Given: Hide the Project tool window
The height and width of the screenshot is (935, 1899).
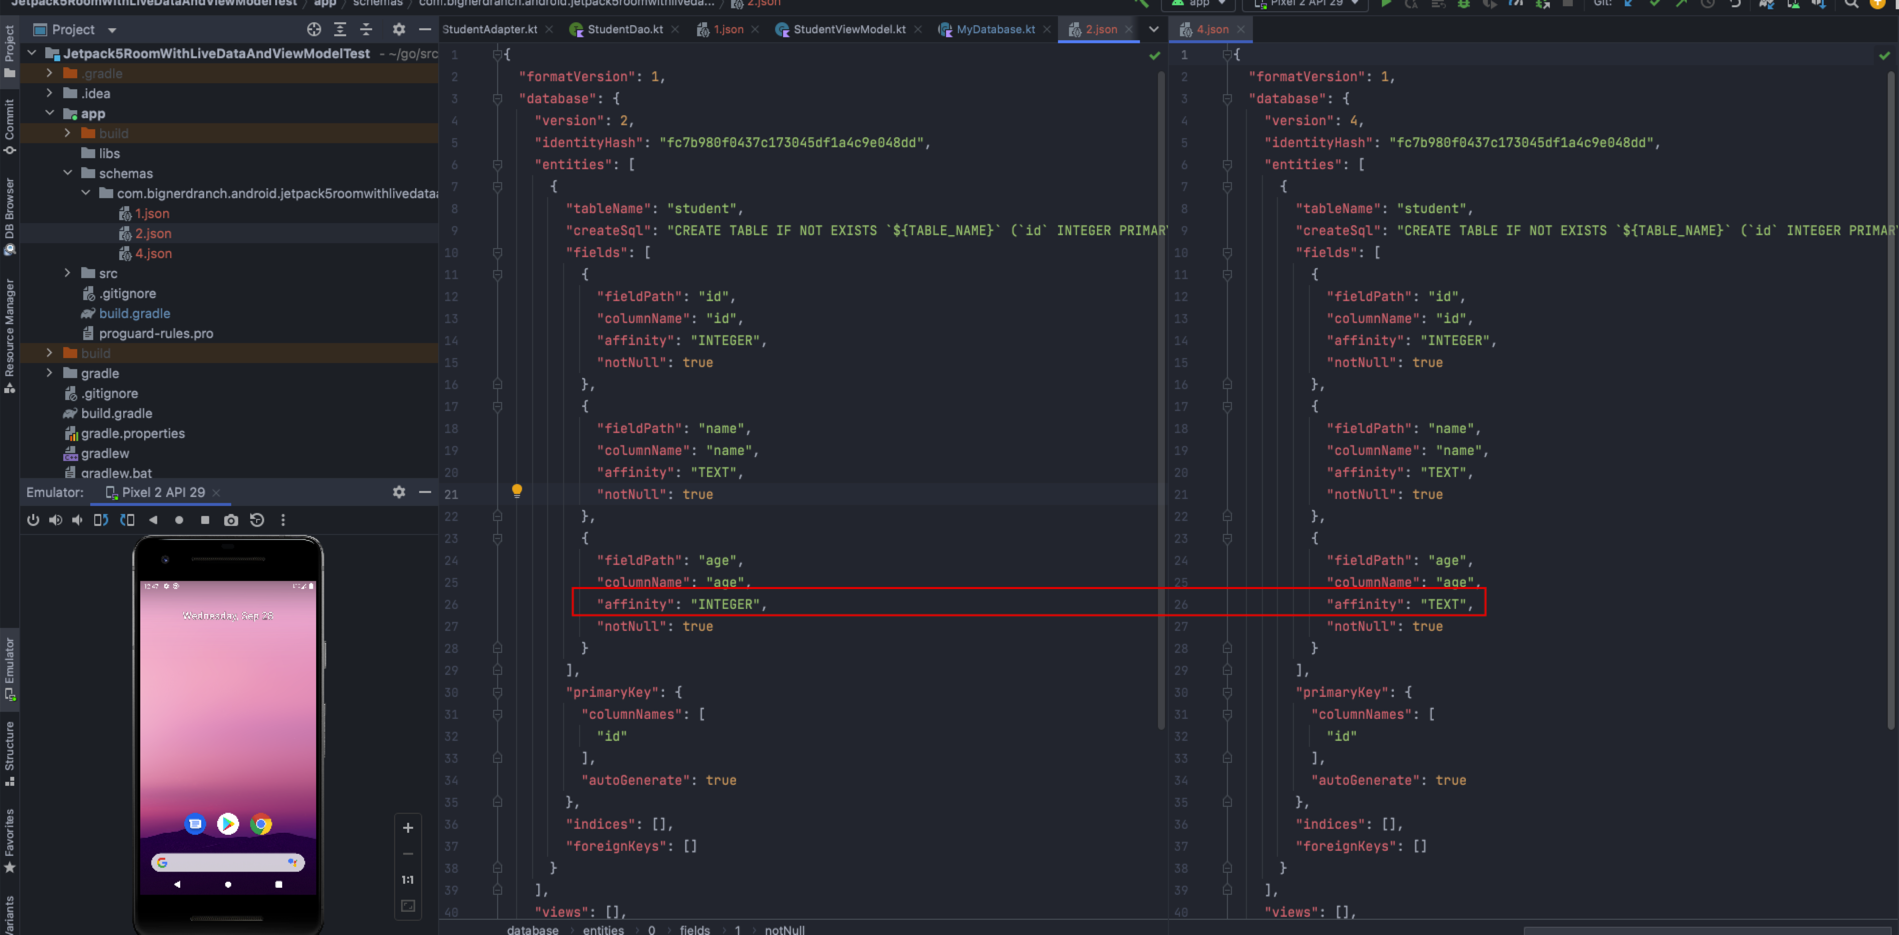Looking at the screenshot, I should tap(425, 30).
